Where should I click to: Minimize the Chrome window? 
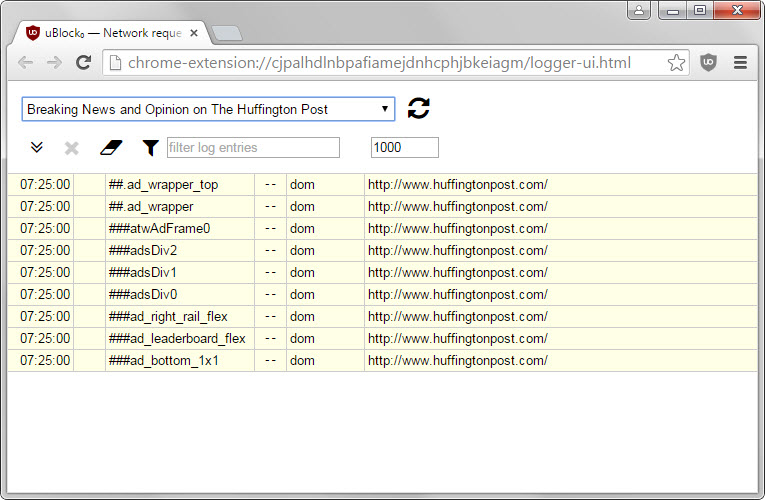[x=673, y=10]
